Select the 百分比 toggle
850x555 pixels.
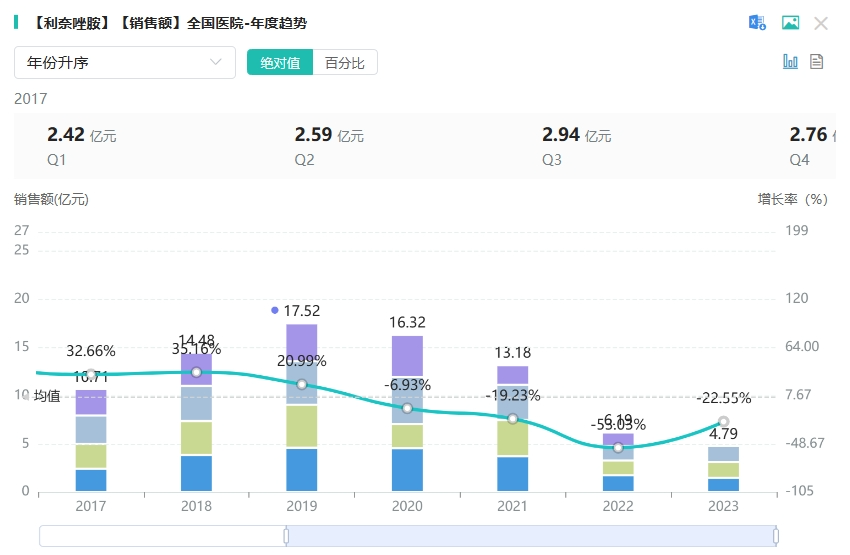coord(345,62)
